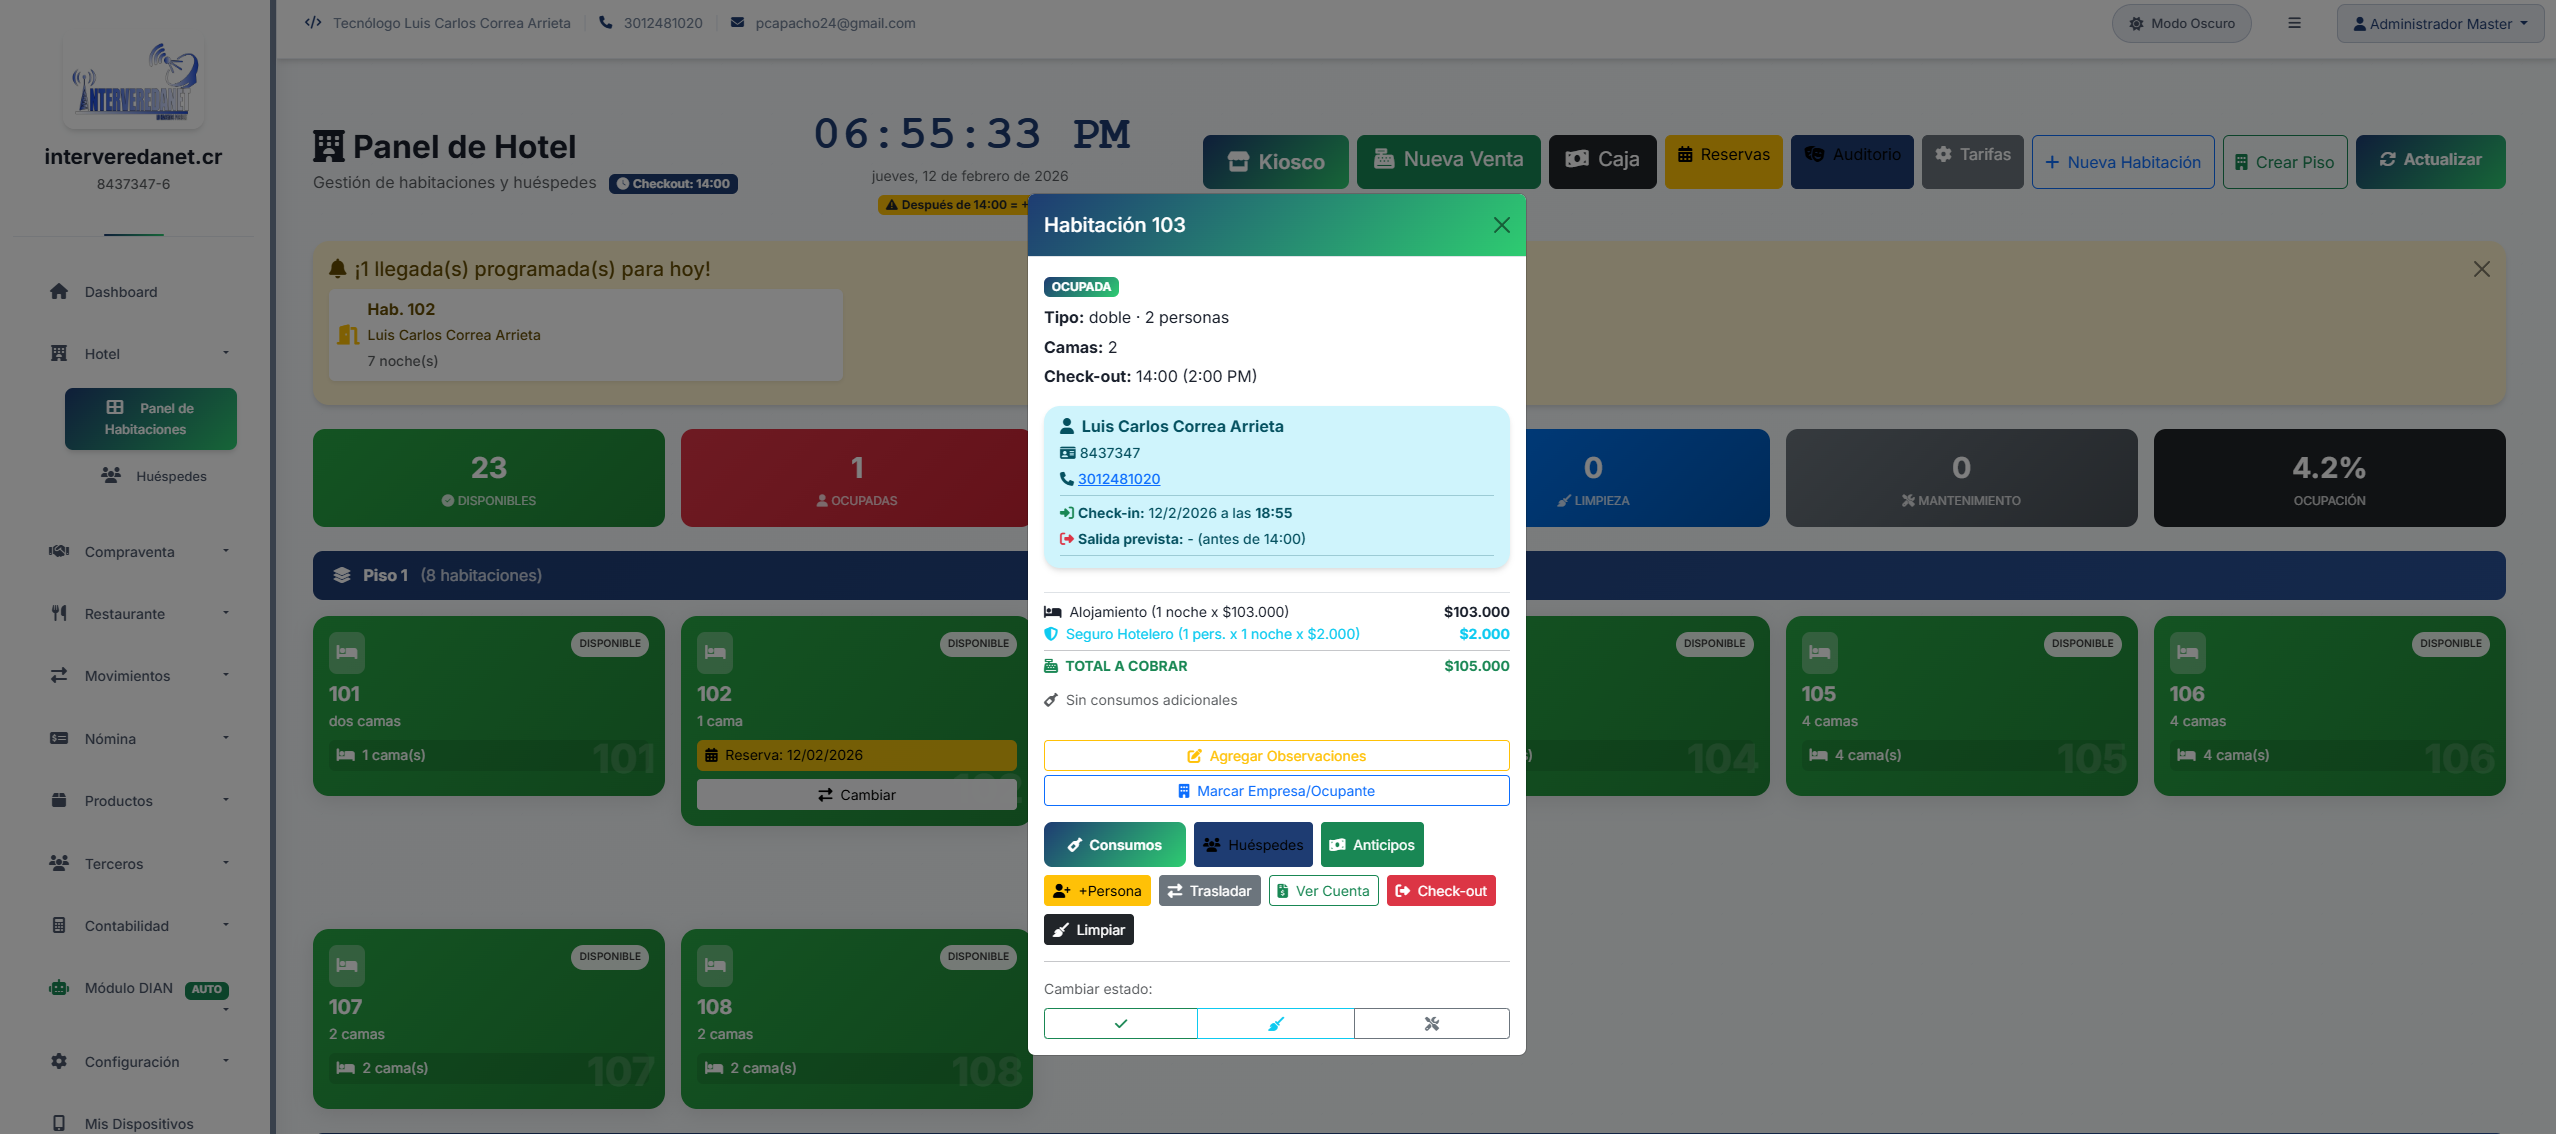Click the Limpiar broom button
2556x1134 pixels.
click(1088, 930)
